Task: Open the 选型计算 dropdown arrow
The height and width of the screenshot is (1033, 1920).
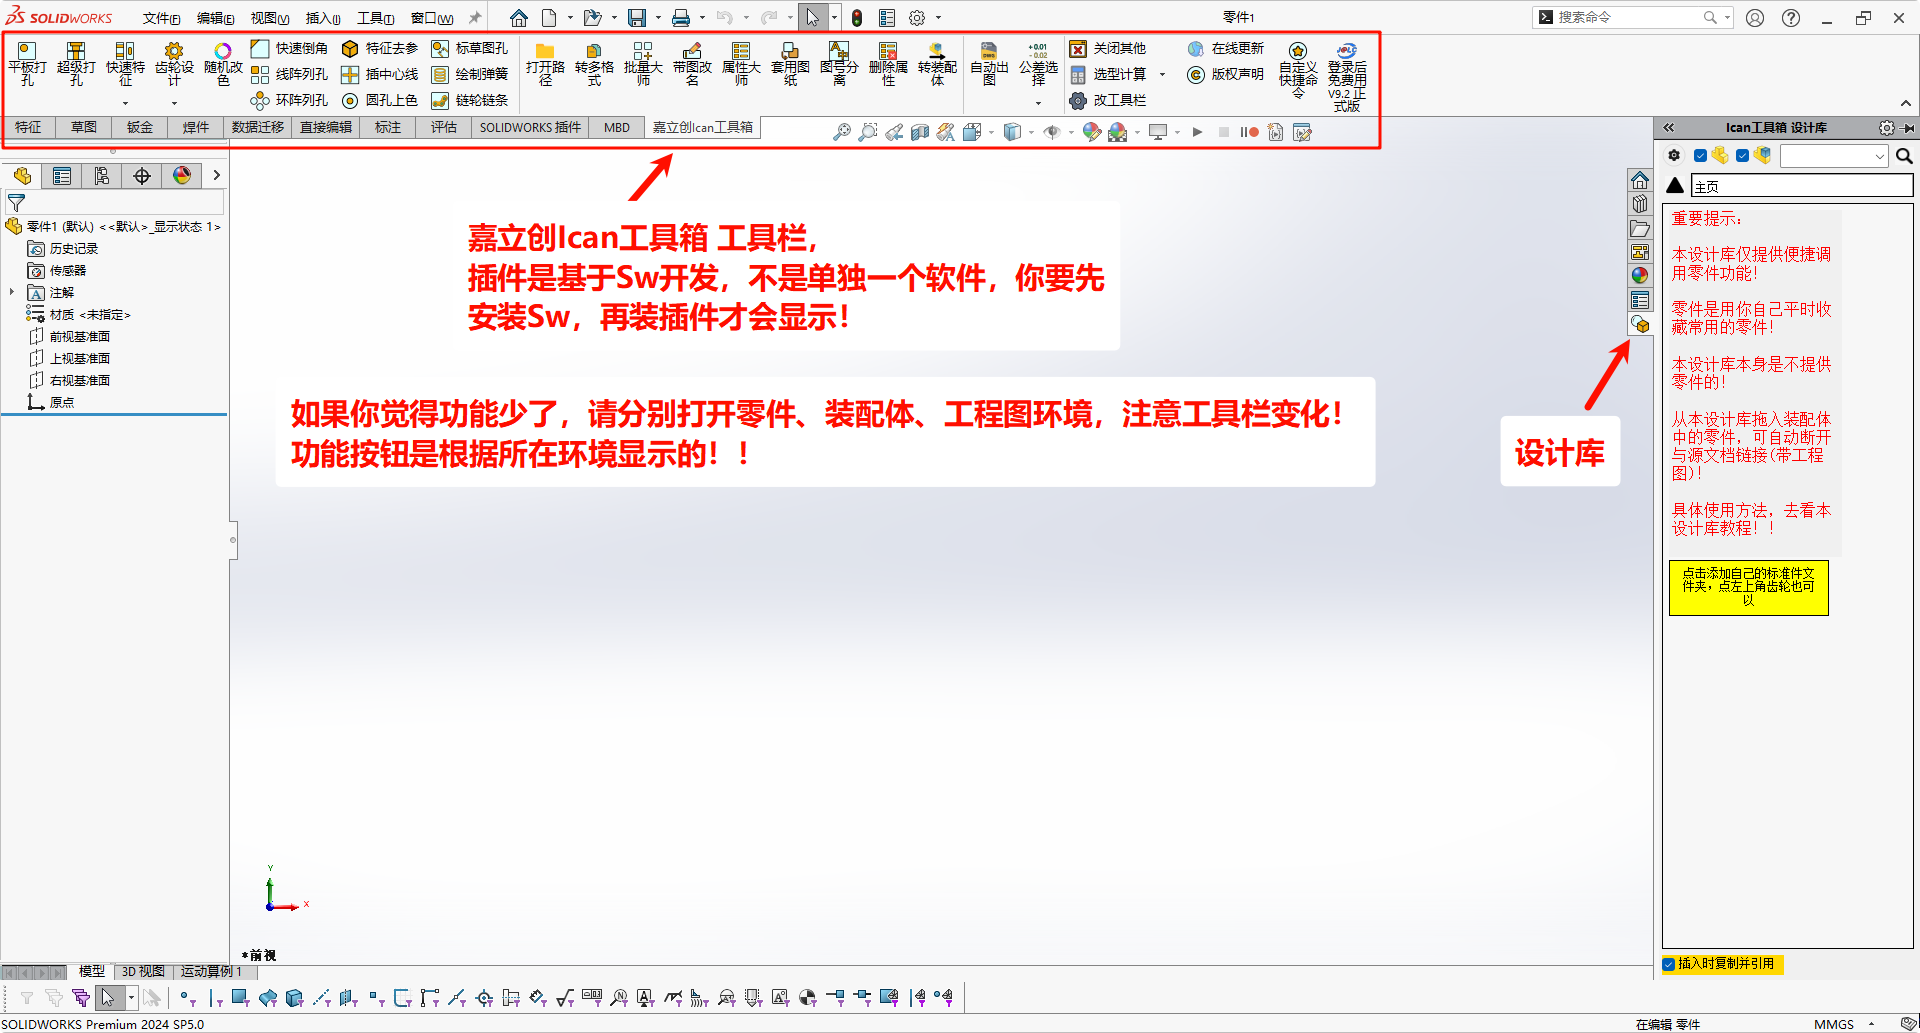Action: coord(1162,74)
